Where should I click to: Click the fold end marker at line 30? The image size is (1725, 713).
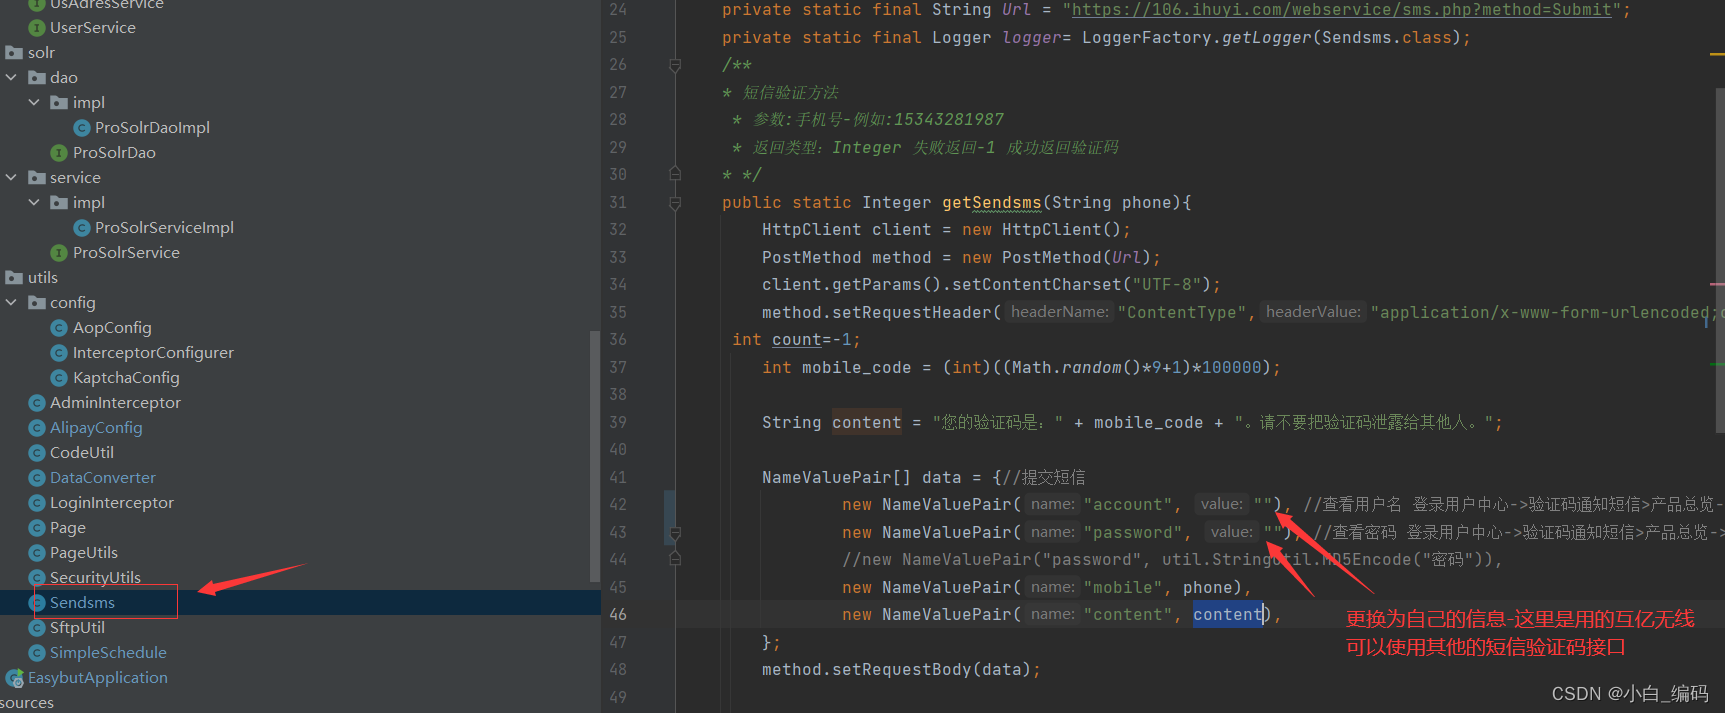pyautogui.click(x=675, y=174)
